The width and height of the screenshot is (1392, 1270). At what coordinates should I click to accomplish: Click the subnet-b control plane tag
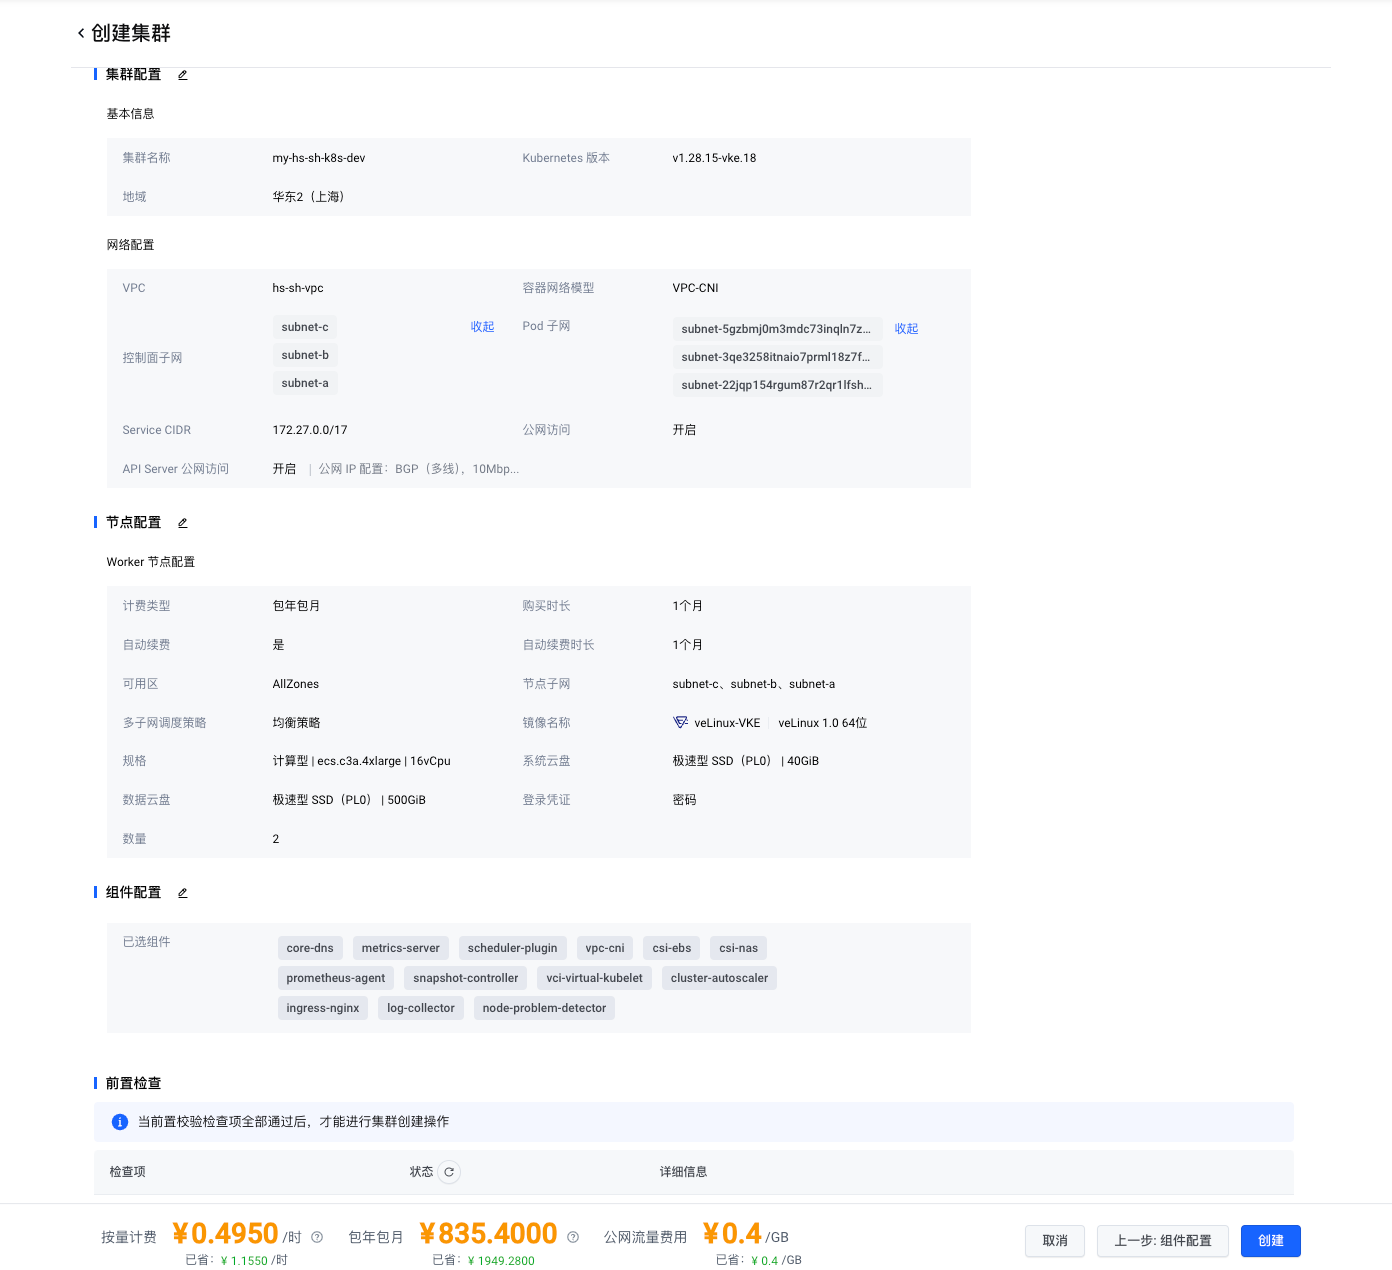click(x=305, y=355)
